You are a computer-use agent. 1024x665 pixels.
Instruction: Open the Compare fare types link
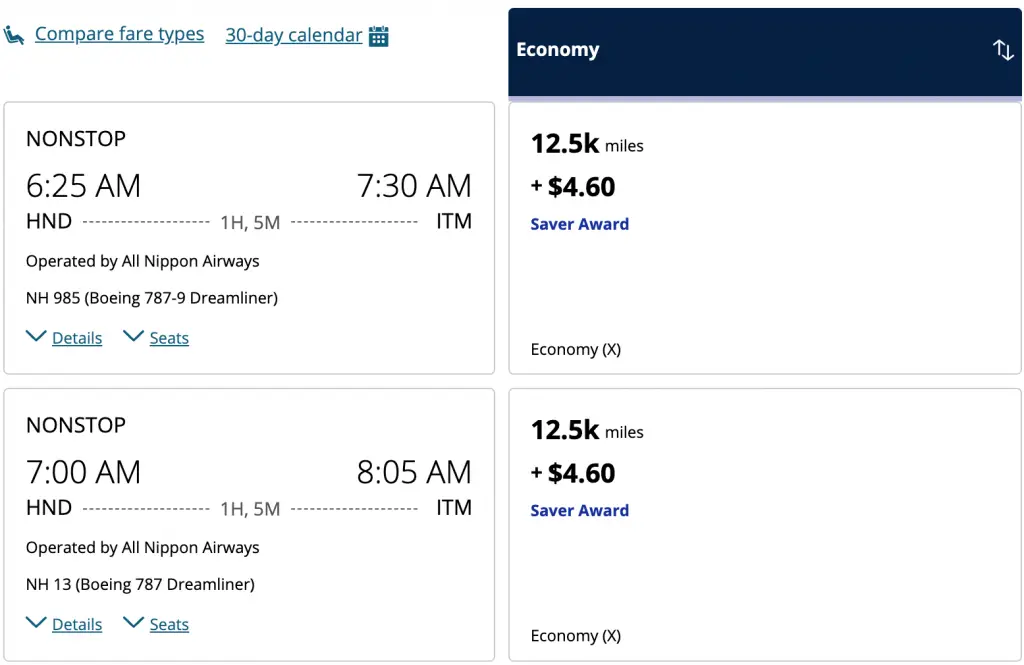pyautogui.click(x=119, y=34)
